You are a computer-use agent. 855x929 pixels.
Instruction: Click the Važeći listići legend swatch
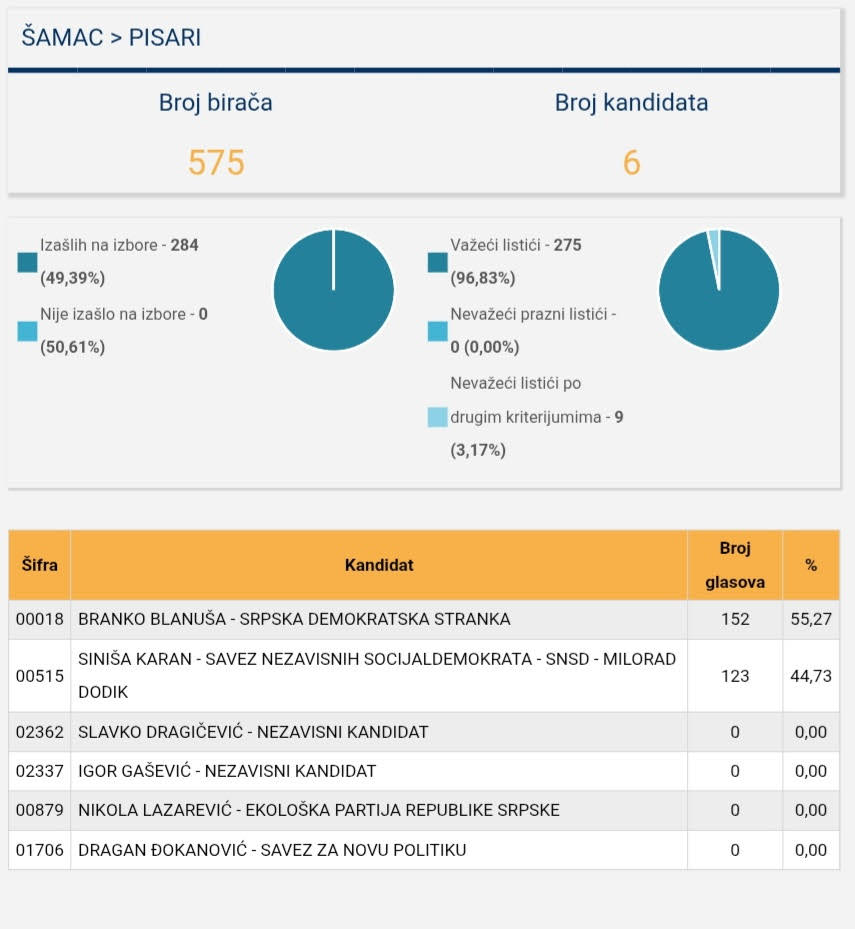(437, 262)
